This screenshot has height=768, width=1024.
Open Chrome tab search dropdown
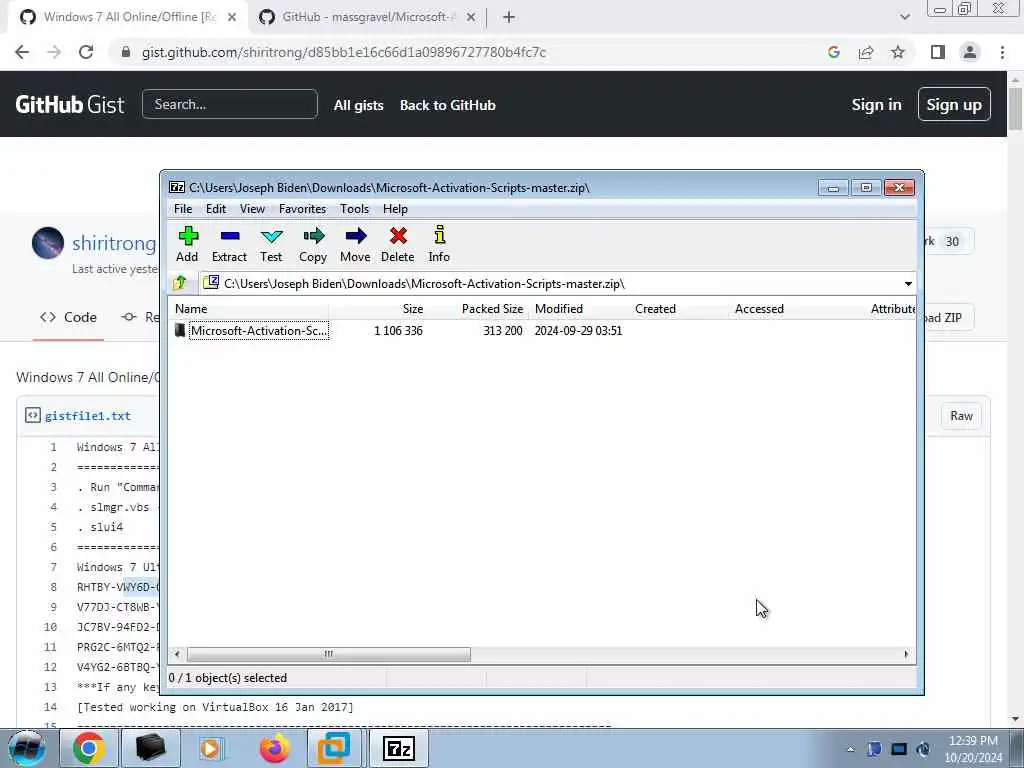coord(904,18)
